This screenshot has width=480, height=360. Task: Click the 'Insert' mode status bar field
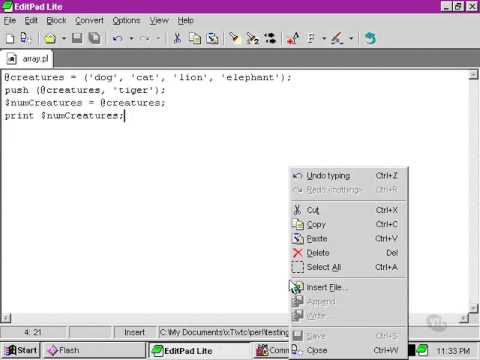(x=135, y=332)
